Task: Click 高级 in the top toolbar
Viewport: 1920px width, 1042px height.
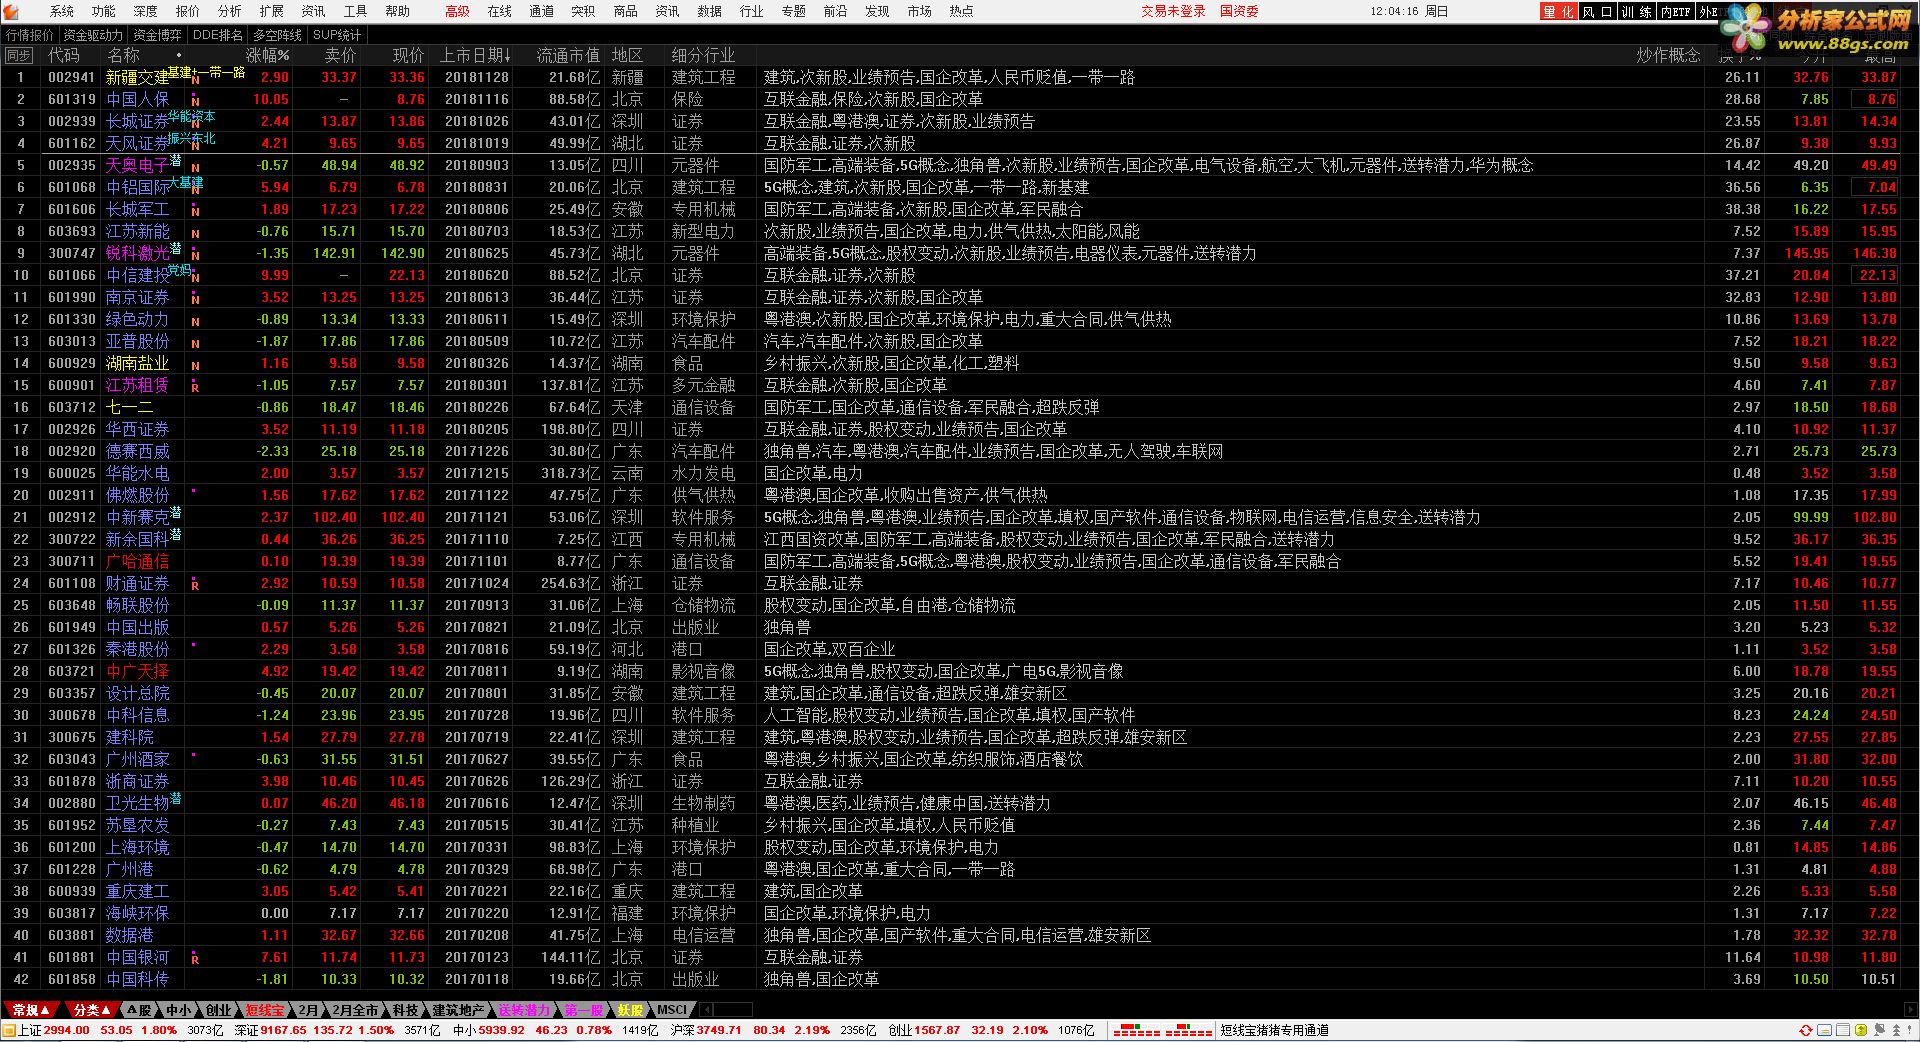Action: coord(457,11)
